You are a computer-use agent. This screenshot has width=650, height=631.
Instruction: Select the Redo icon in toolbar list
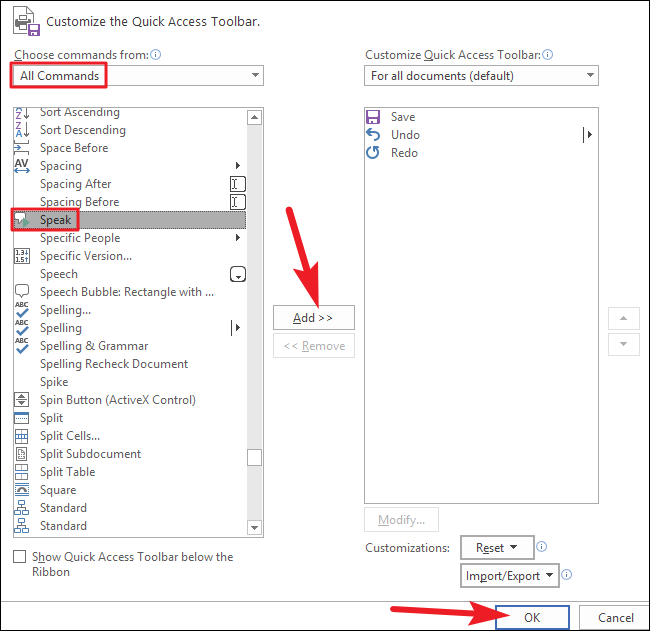[x=373, y=153]
